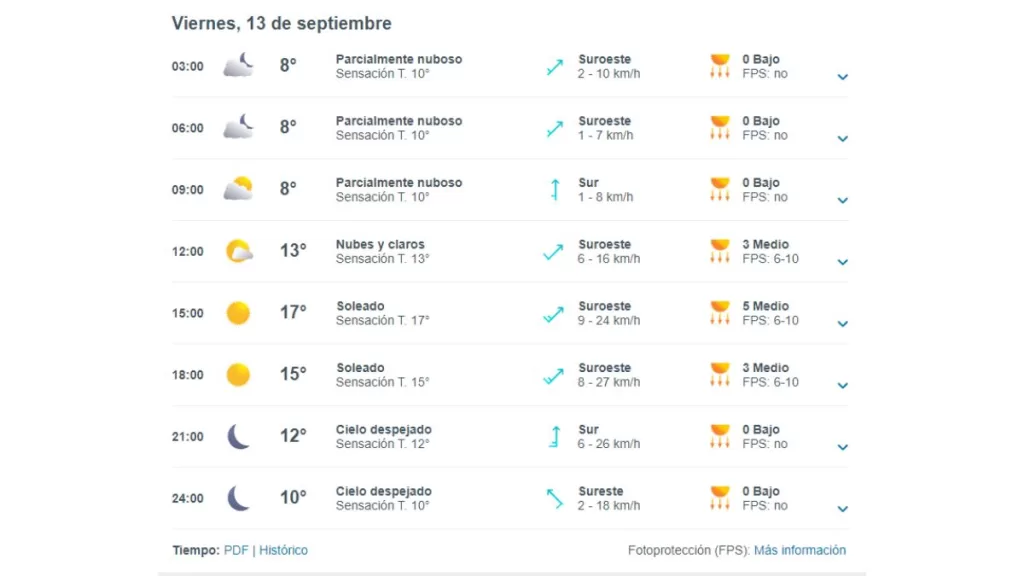Click the southeast wind arrow at 24:00
Screen dimensions: 1024x576
pos(553,498)
